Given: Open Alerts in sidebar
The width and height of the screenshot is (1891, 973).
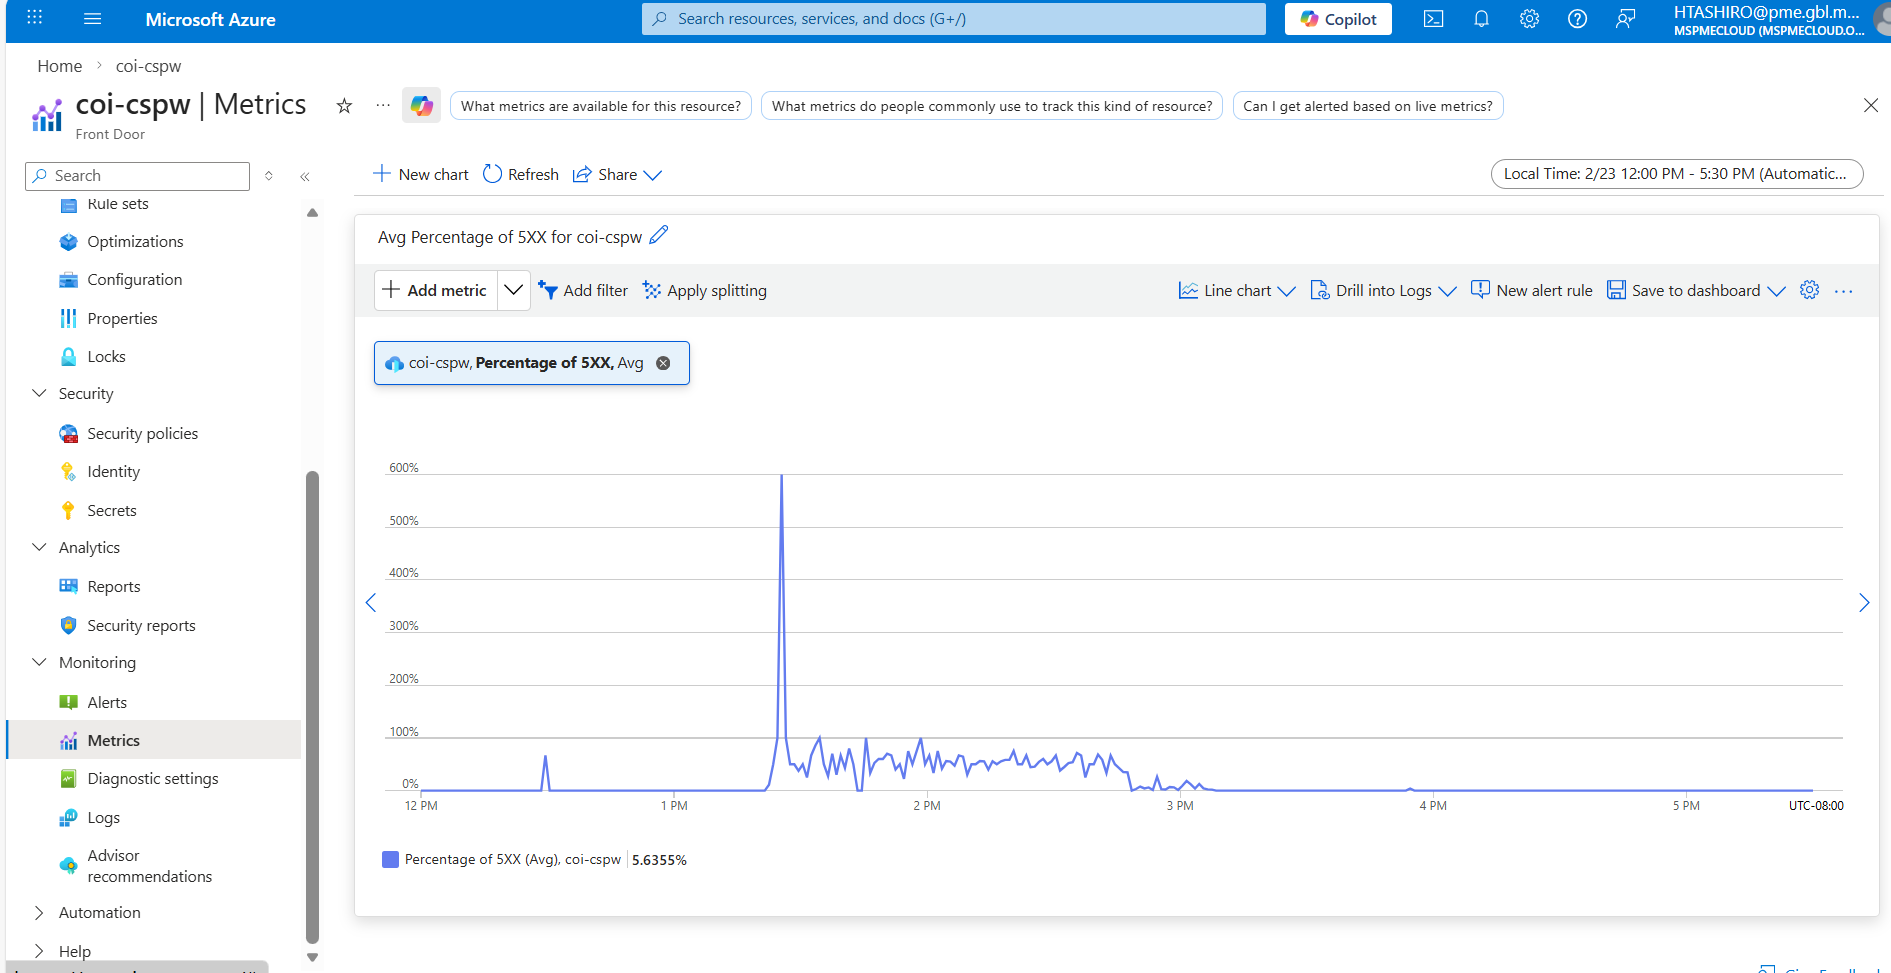Looking at the screenshot, I should point(107,703).
